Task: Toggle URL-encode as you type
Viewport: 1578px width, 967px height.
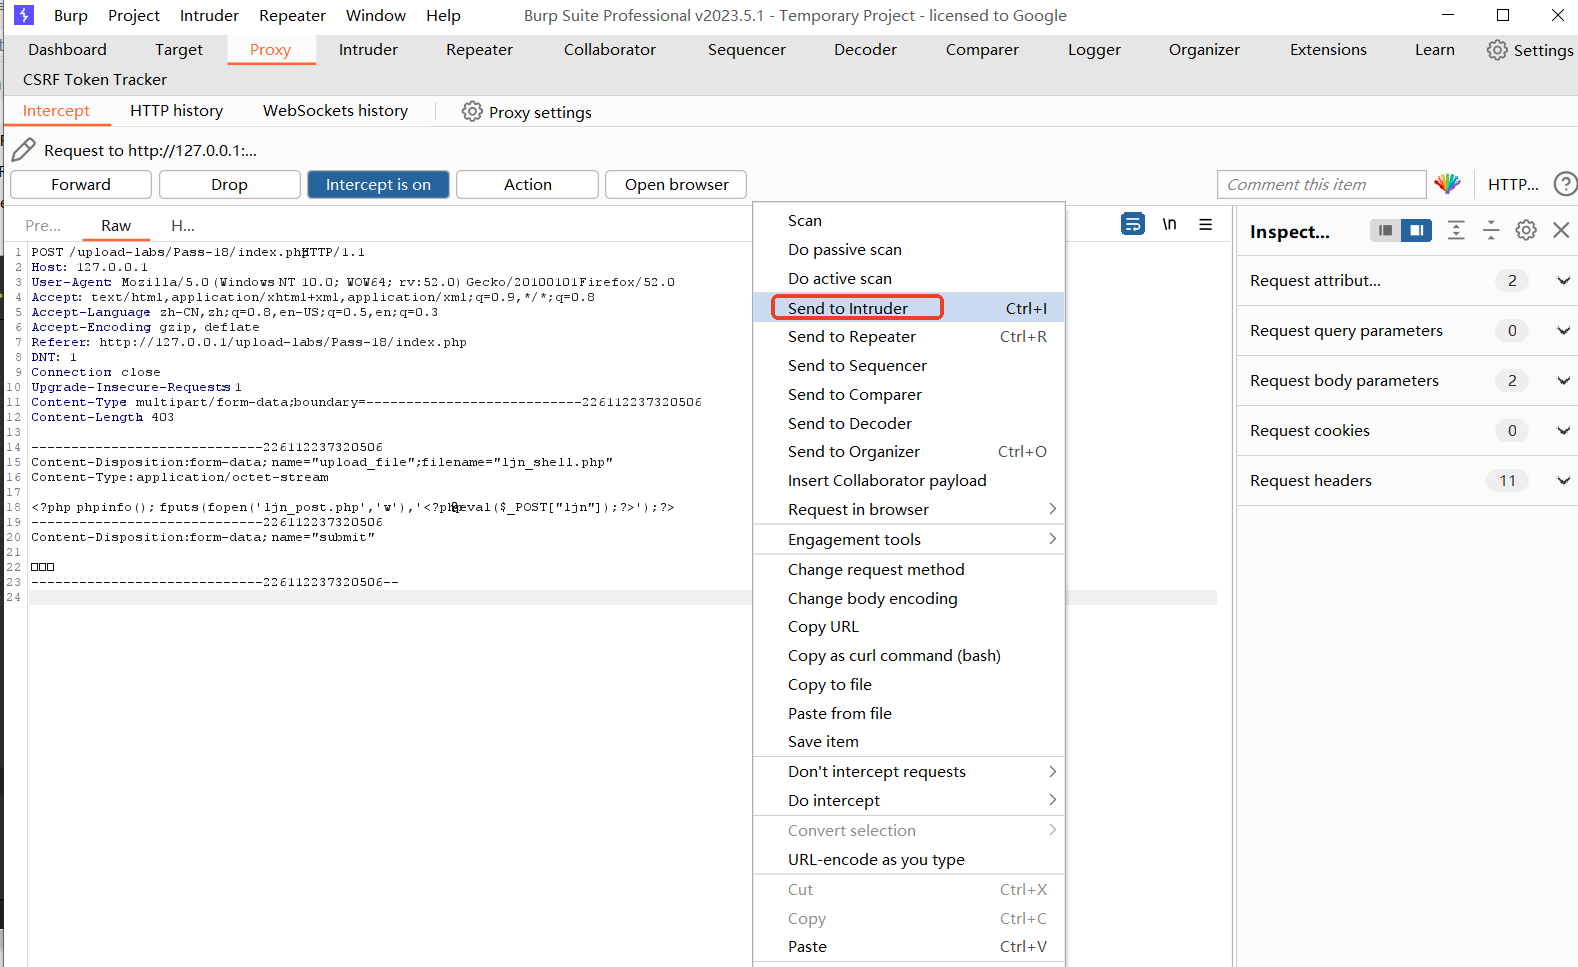Action: [x=909, y=860]
